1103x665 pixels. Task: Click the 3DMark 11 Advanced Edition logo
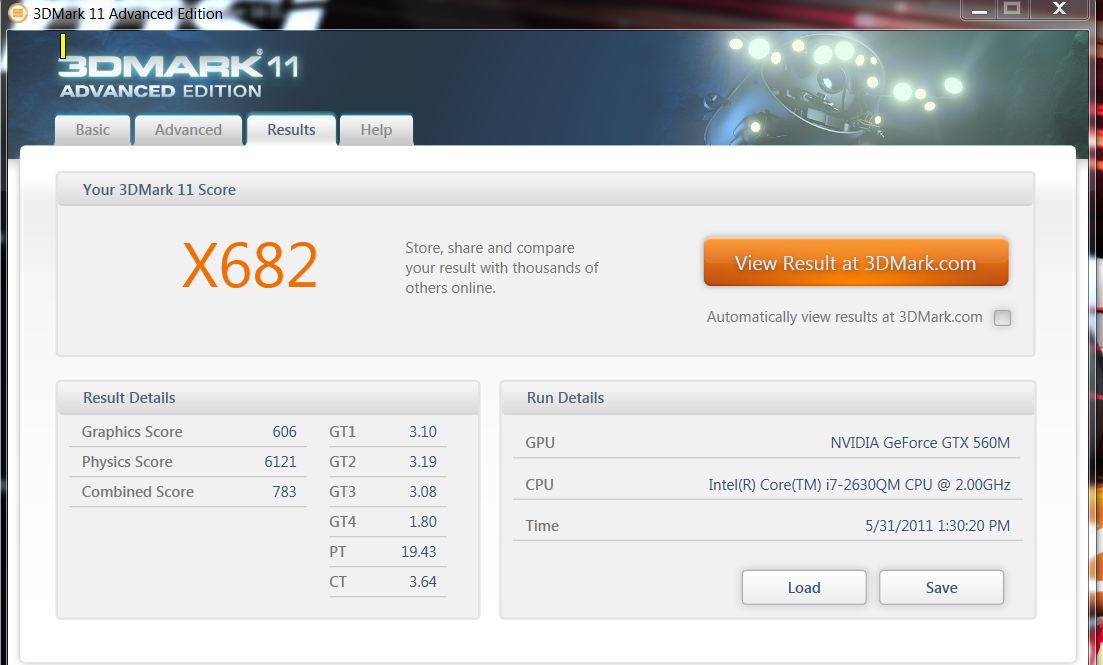click(x=179, y=74)
